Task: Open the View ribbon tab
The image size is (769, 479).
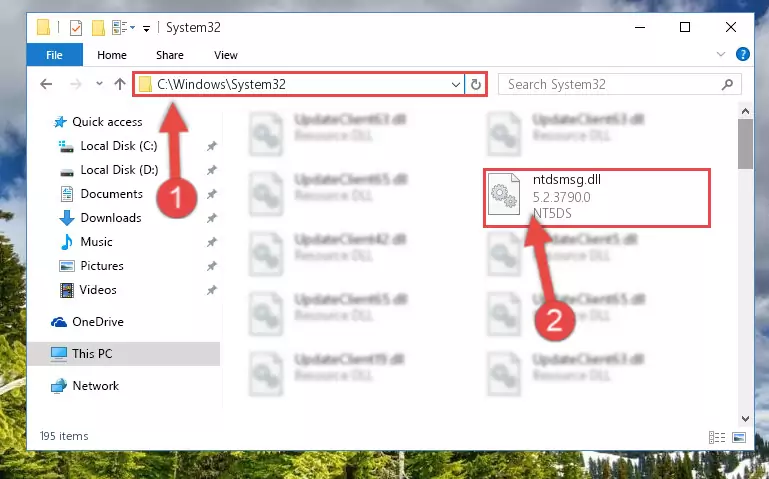Action: click(226, 55)
